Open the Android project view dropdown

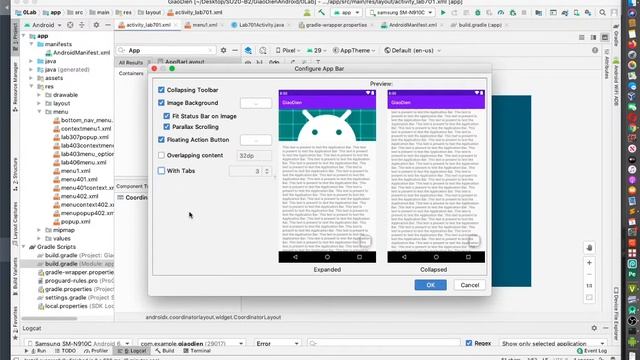click(x=43, y=25)
